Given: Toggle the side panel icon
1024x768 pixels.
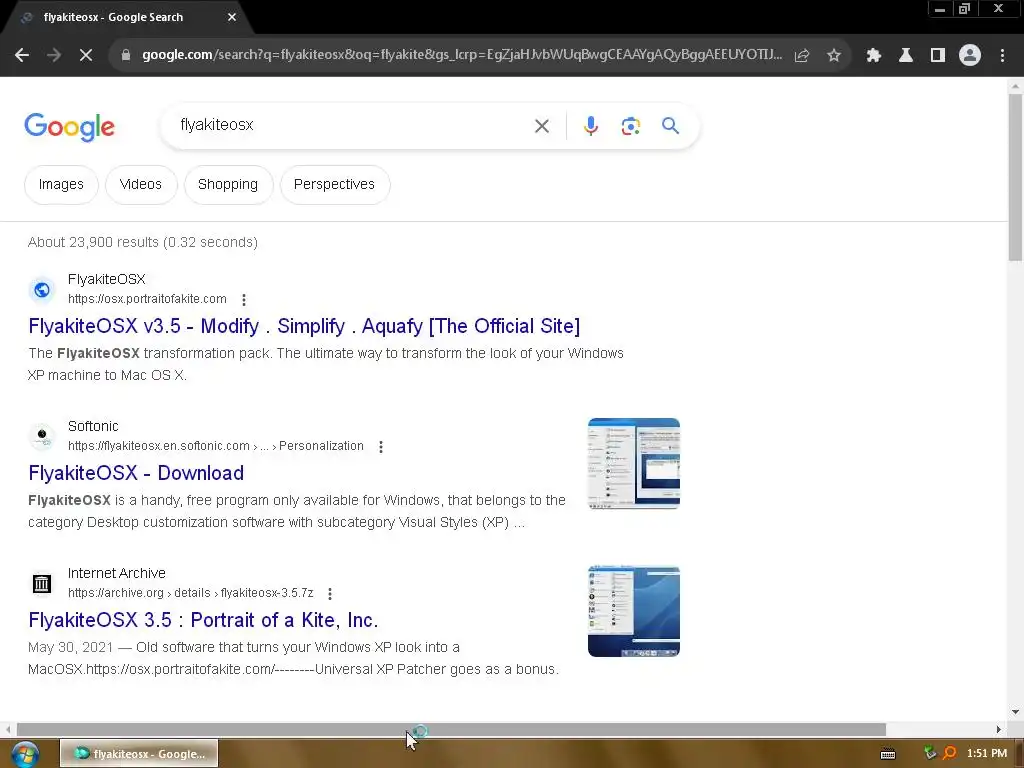Looking at the screenshot, I should pyautogui.click(x=938, y=56).
